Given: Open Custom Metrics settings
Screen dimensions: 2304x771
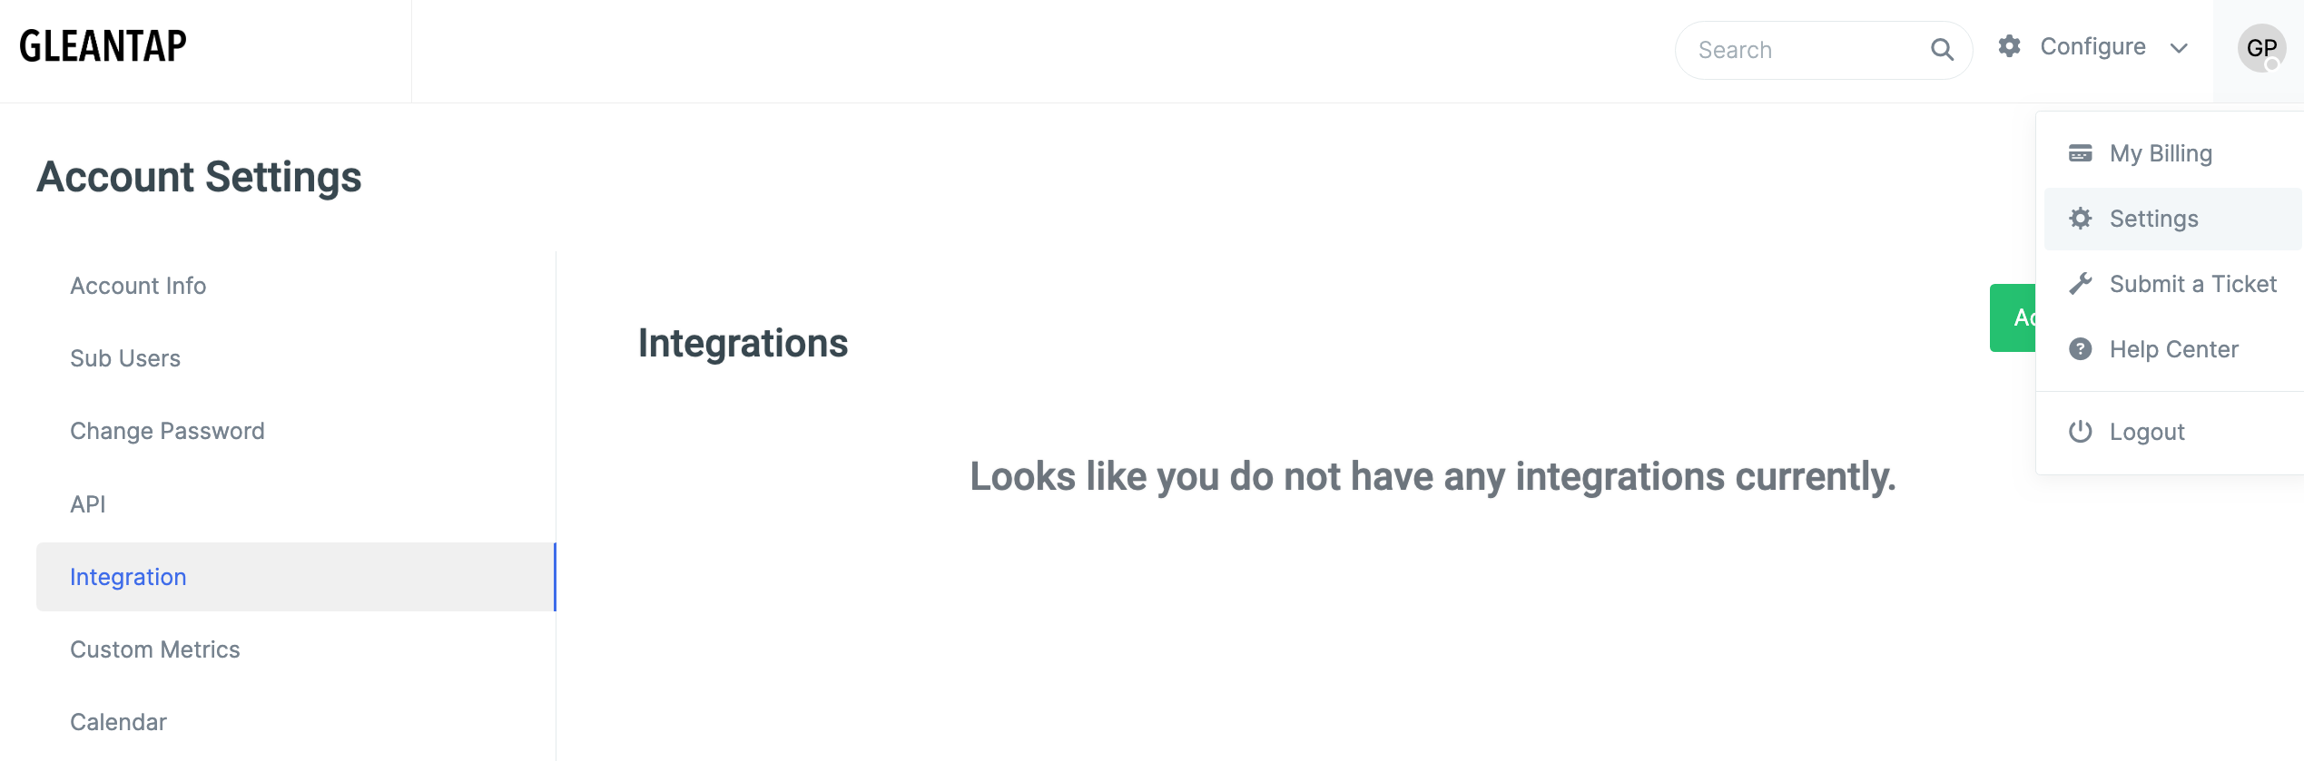Looking at the screenshot, I should coord(155,650).
